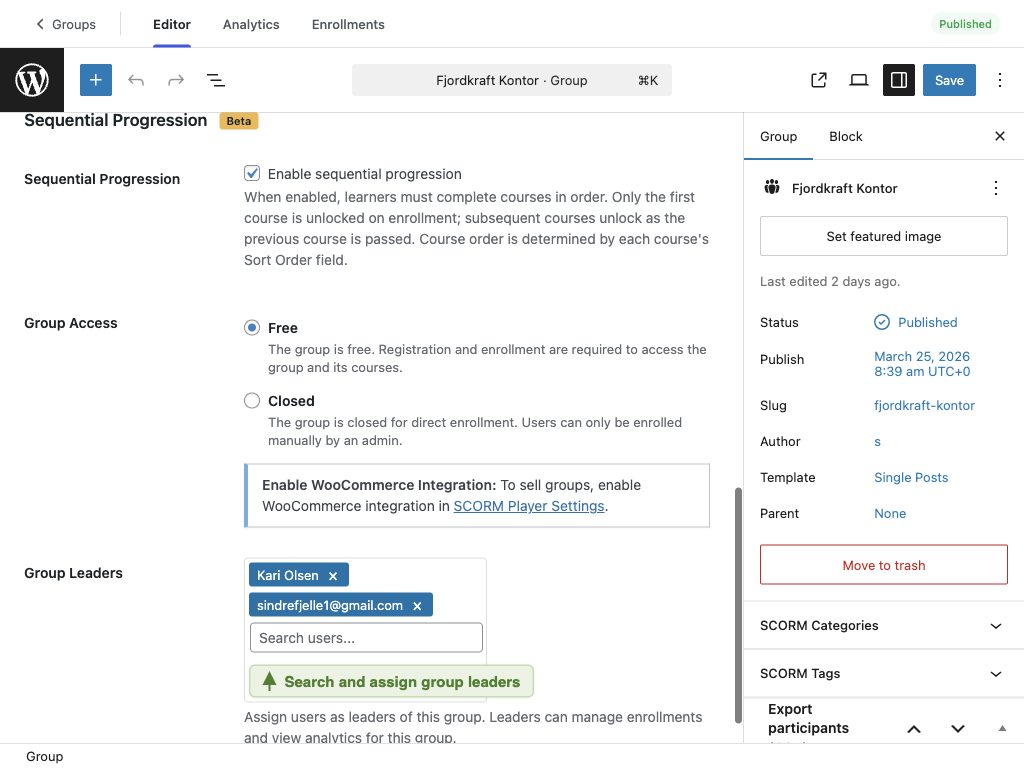Uncheck Enable sequential progression

click(252, 172)
